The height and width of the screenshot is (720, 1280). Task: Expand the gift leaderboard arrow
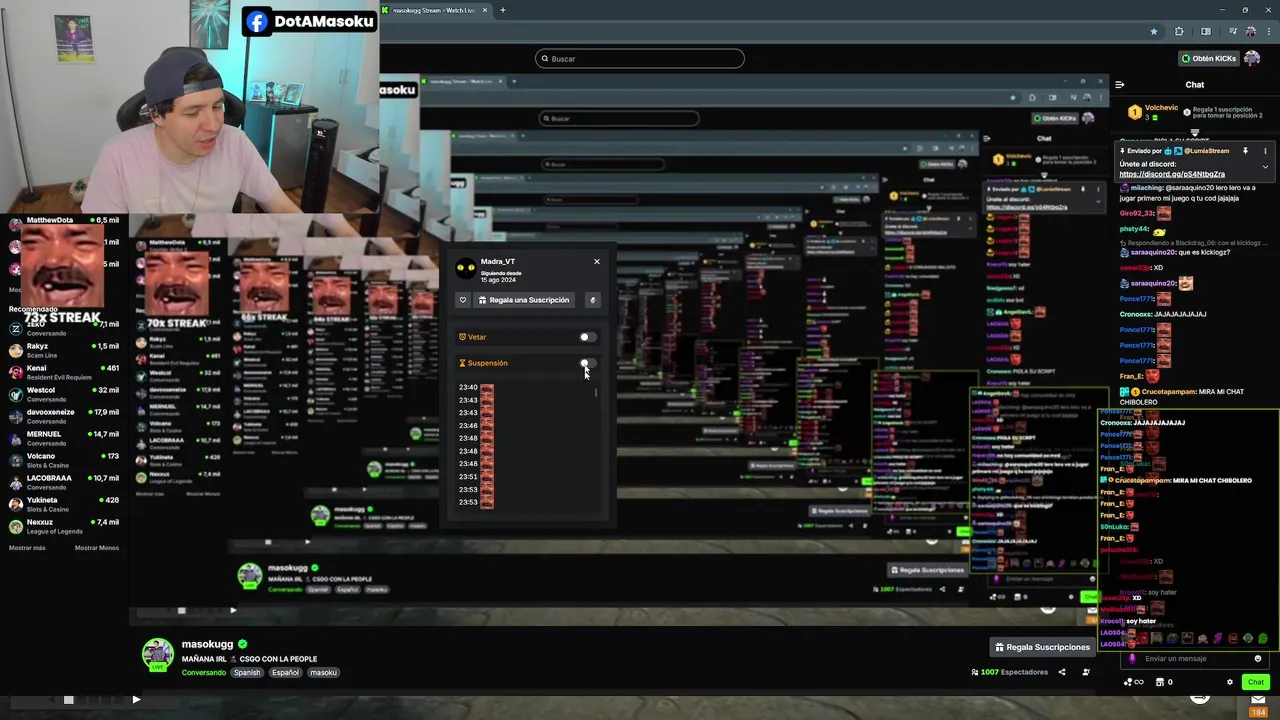pos(1194,132)
